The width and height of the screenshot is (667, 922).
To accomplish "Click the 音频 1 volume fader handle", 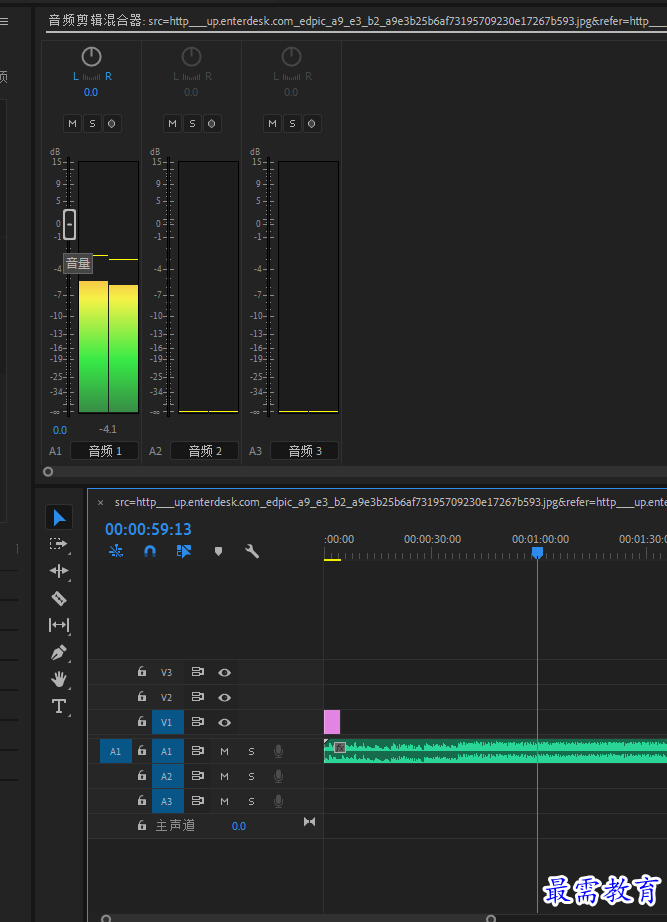I will [x=69, y=224].
